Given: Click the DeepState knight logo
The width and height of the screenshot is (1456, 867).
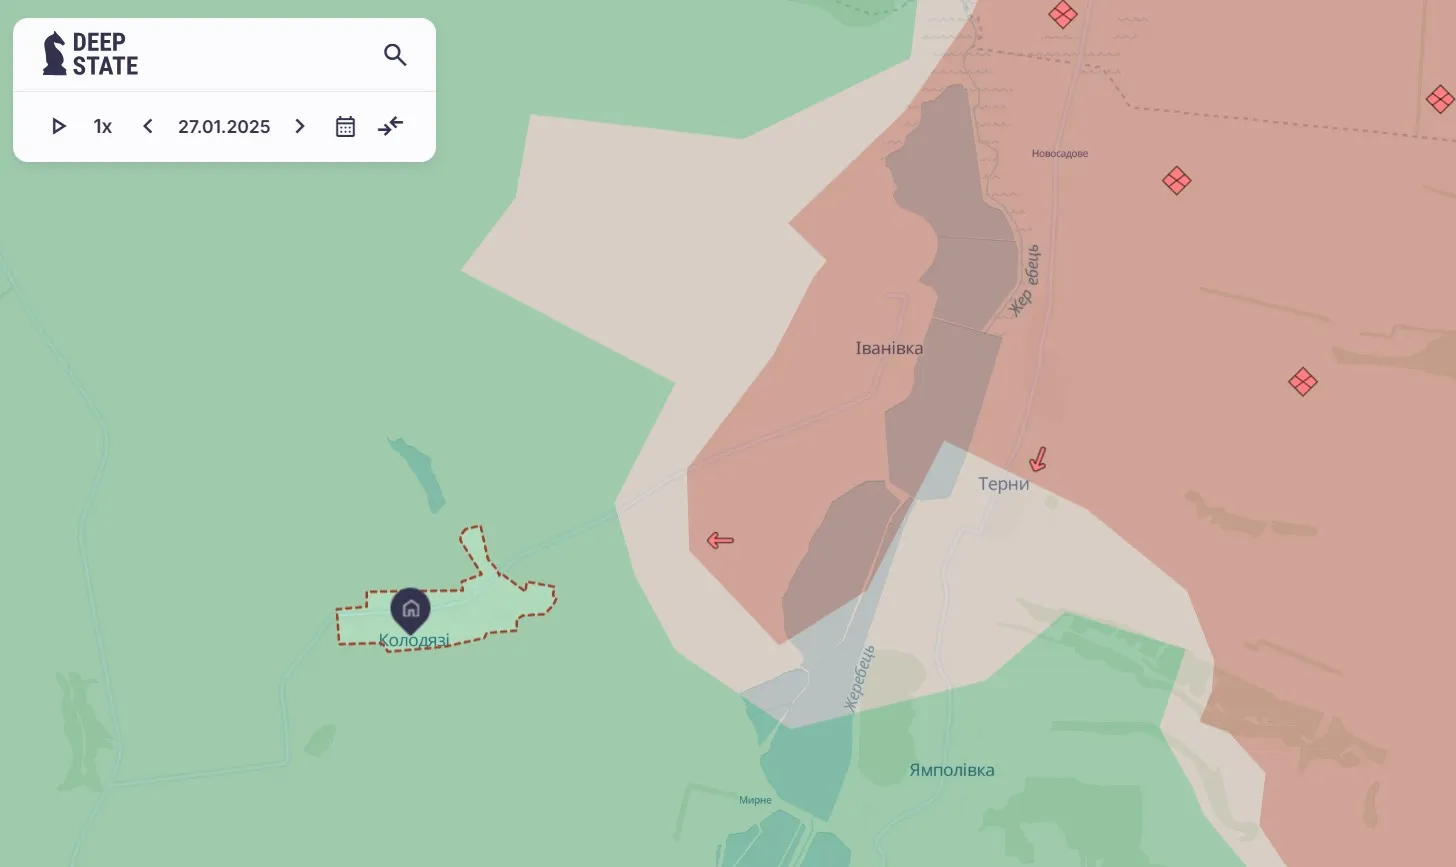Looking at the screenshot, I should tap(54, 54).
